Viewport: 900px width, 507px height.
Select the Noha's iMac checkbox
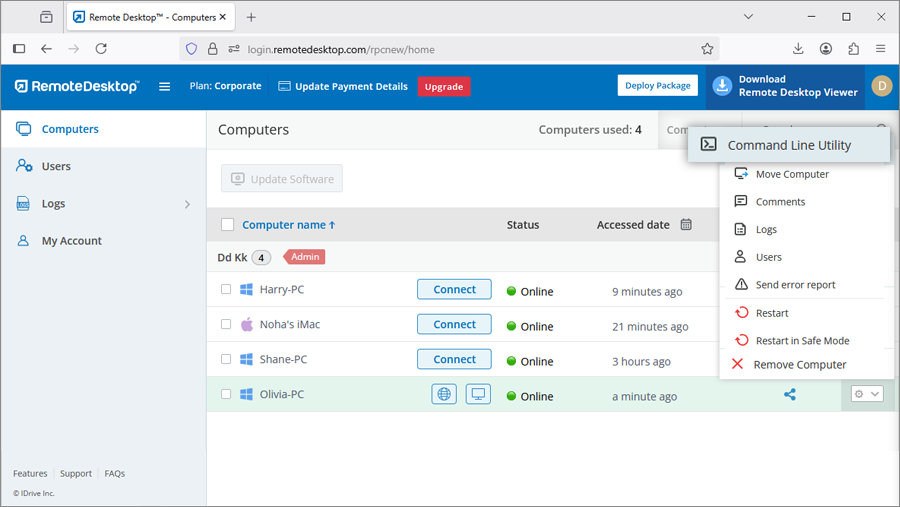(226, 324)
